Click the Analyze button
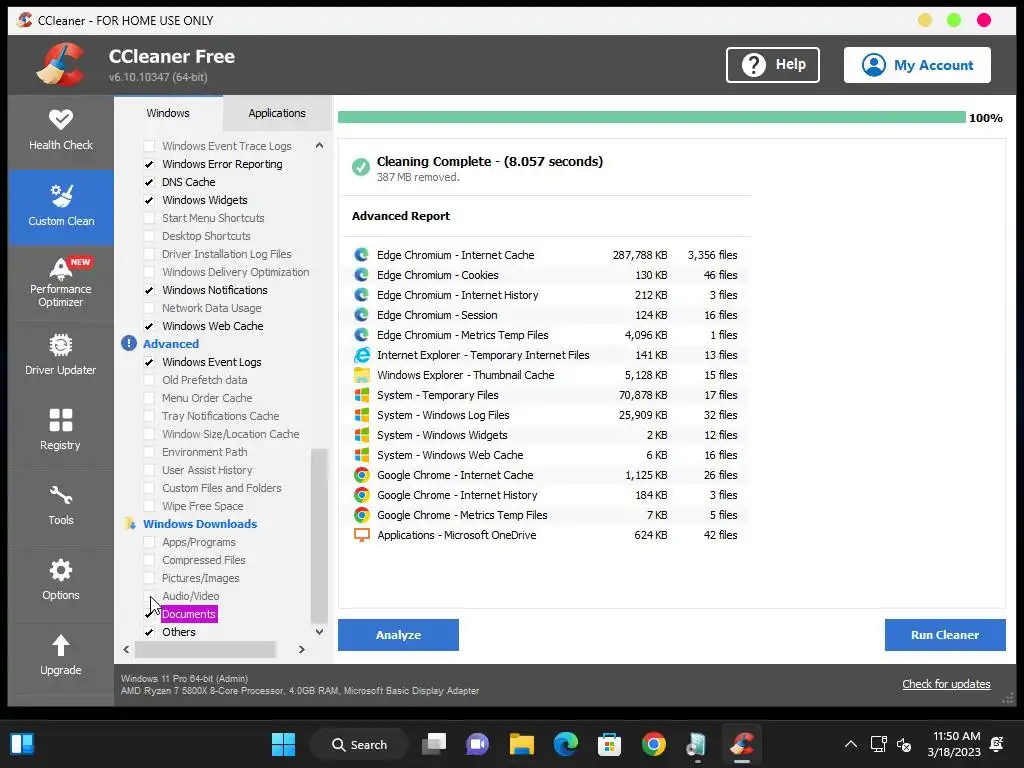 [x=398, y=635]
